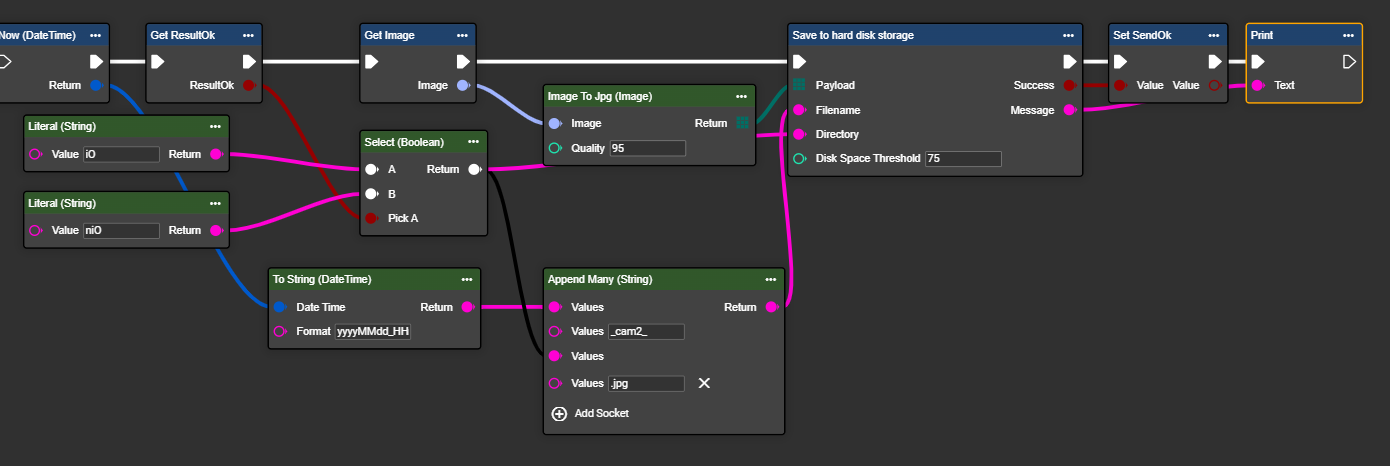Viewport: 1390px width, 466px height.
Task: Click the Date Time input socket
Action: (280, 307)
